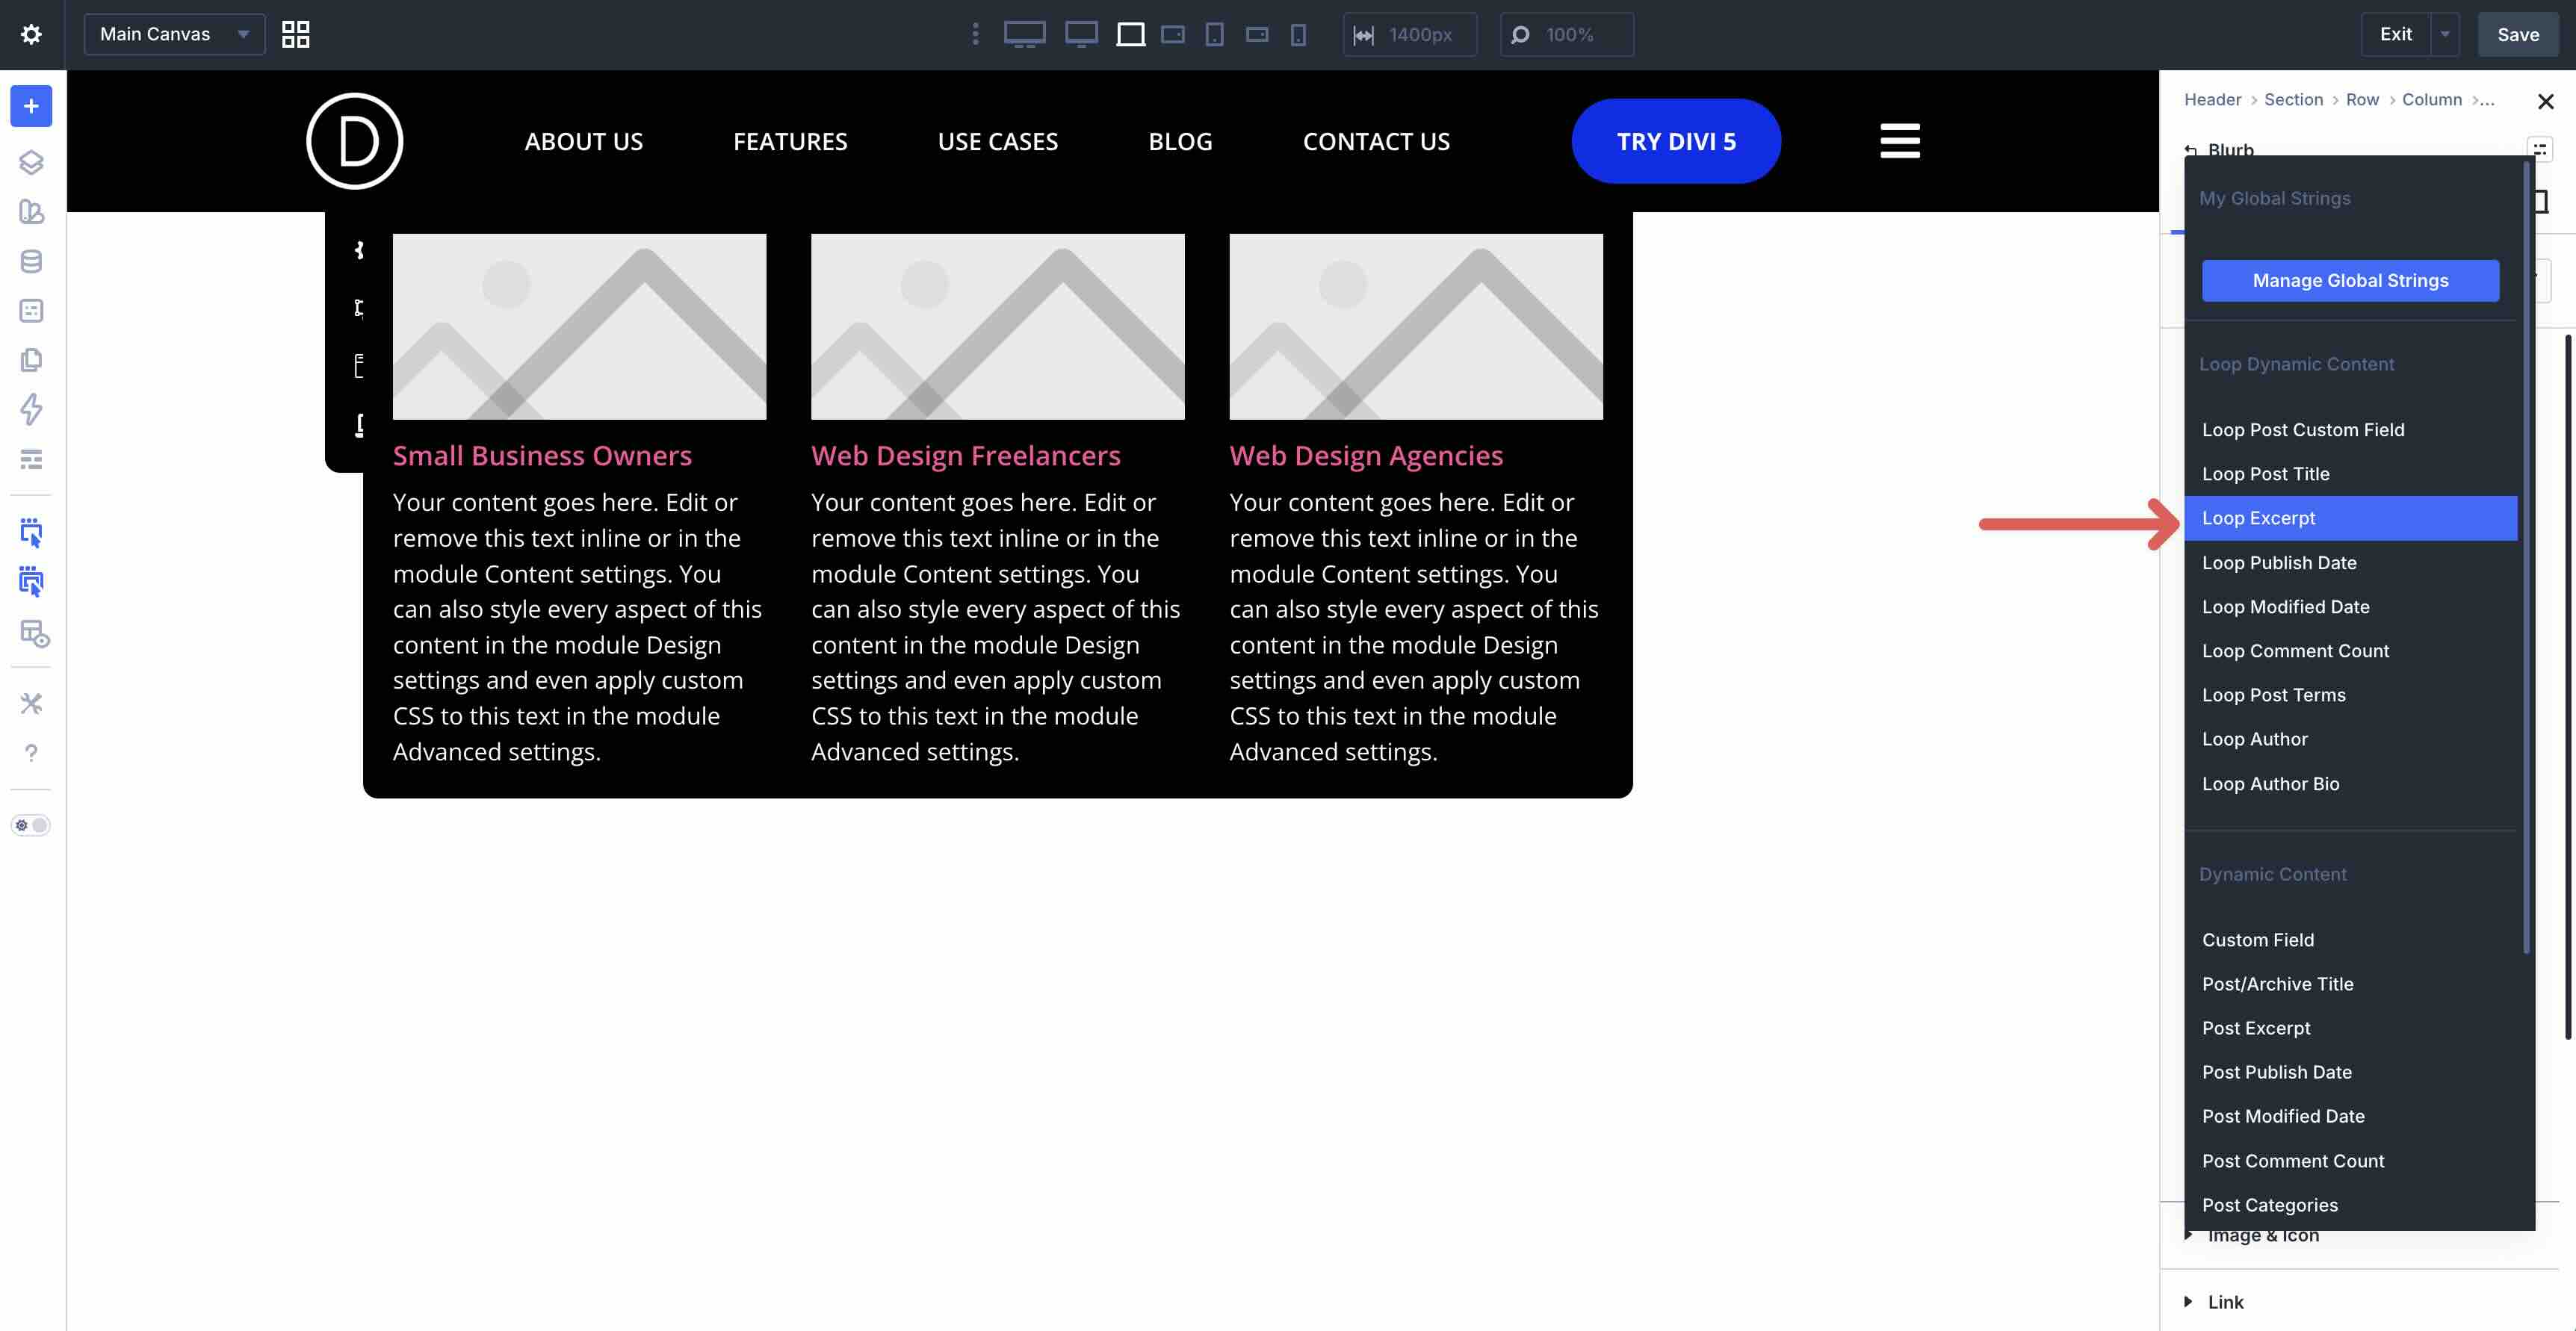2576x1331 pixels.
Task: Choose Post Publish Date from the menu
Action: click(2277, 1071)
